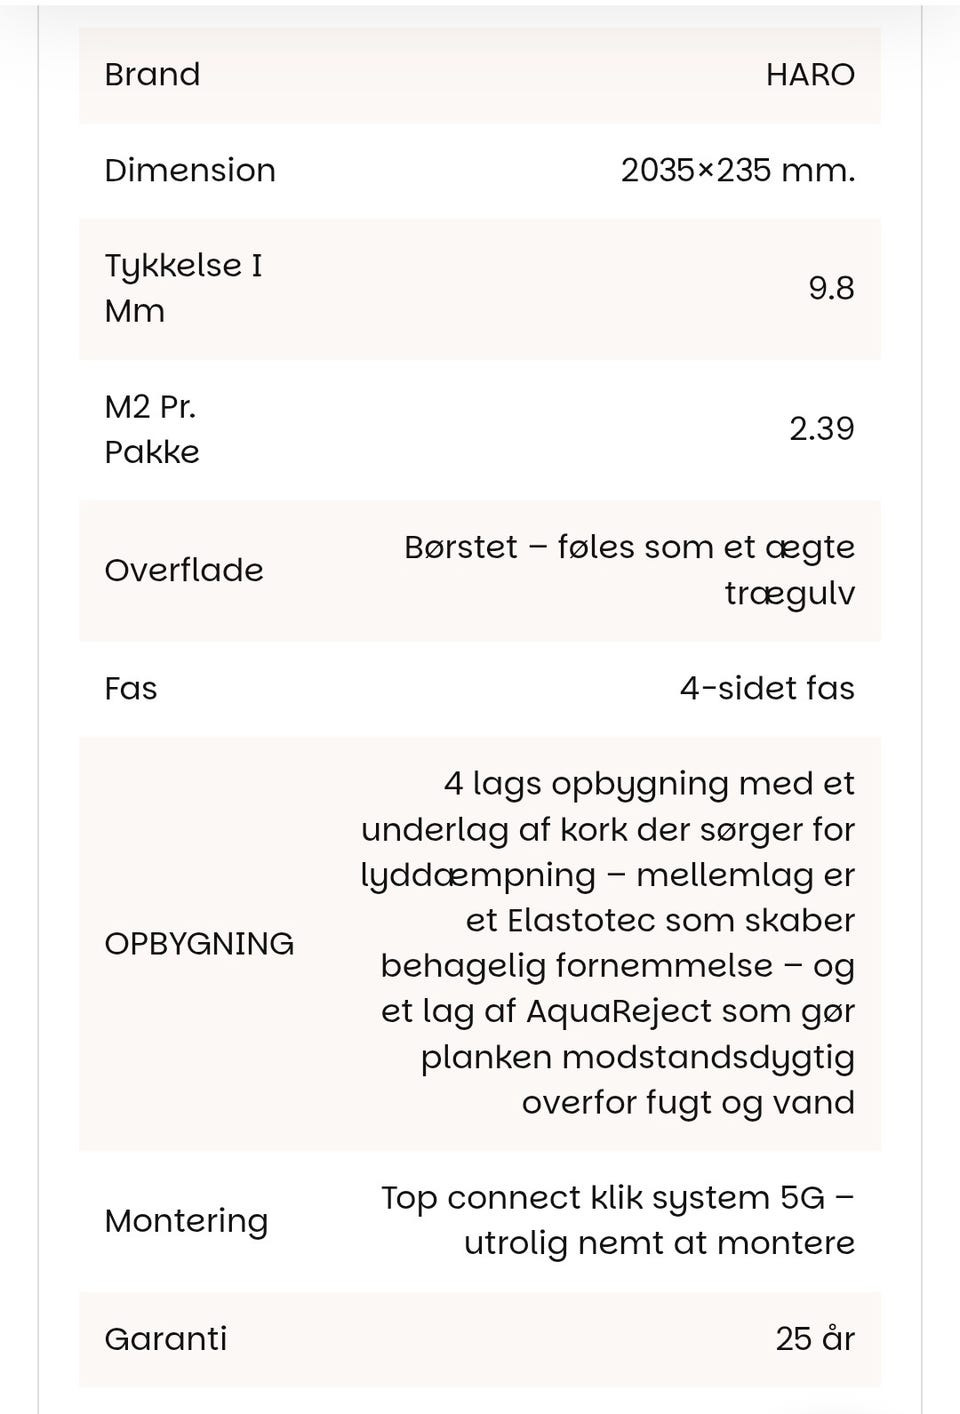Select the 4-sidet fas value
Viewport: 960px width, 1414px height.
click(767, 689)
